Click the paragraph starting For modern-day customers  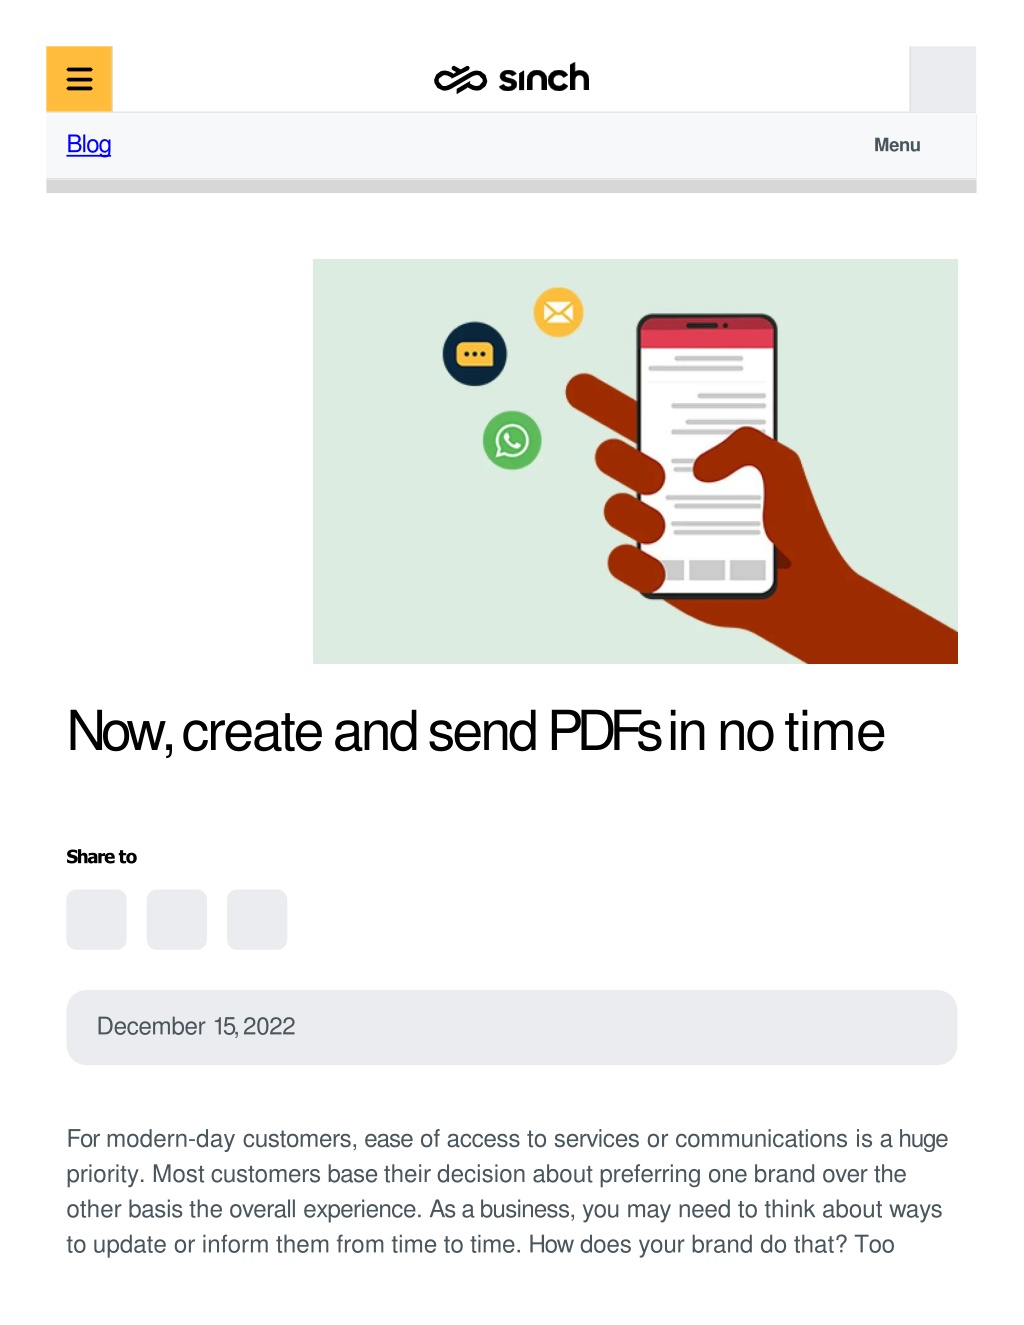508,1191
